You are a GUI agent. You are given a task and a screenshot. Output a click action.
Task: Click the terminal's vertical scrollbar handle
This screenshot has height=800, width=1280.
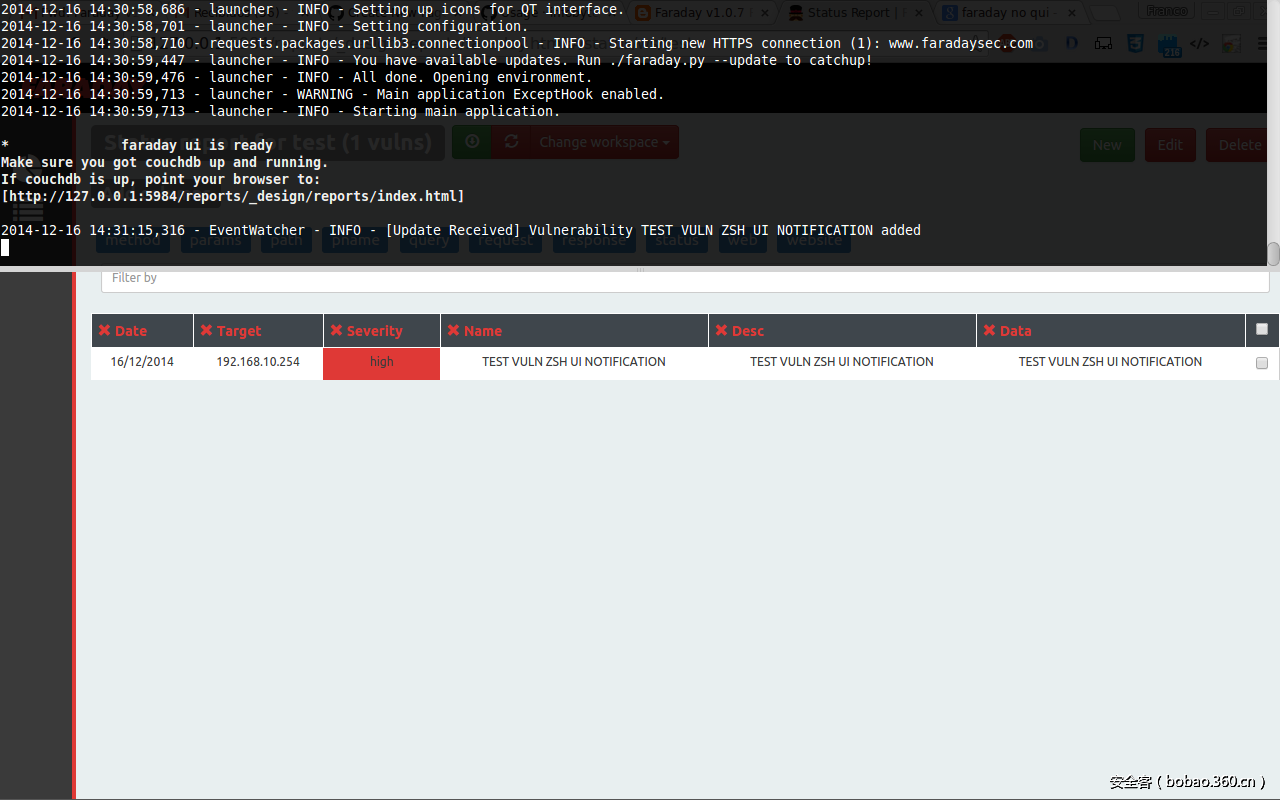1273,254
